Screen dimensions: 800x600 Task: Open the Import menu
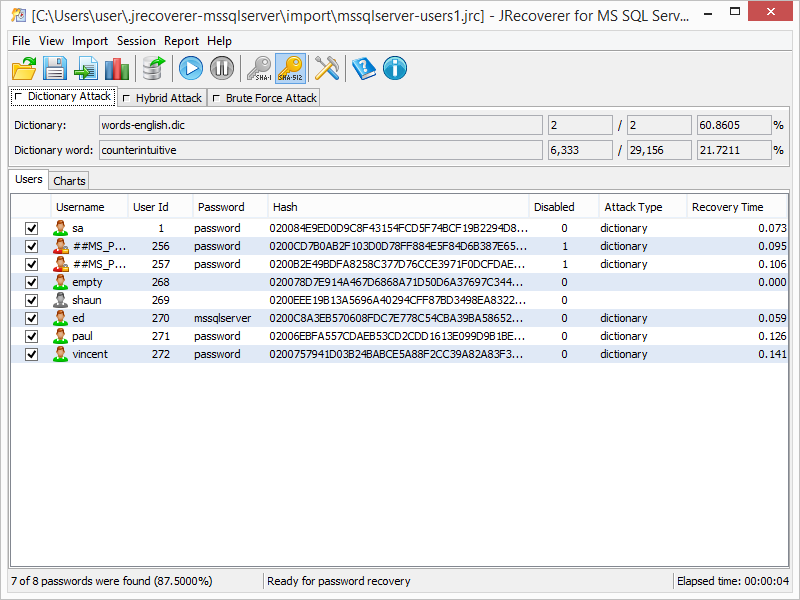90,41
